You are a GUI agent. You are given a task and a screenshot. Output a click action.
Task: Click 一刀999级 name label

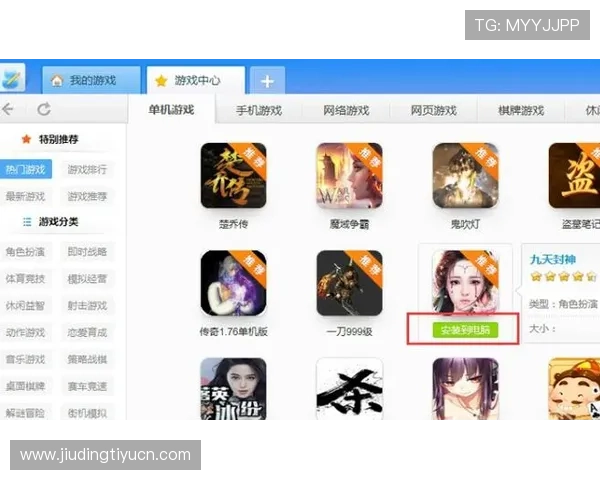click(x=349, y=331)
